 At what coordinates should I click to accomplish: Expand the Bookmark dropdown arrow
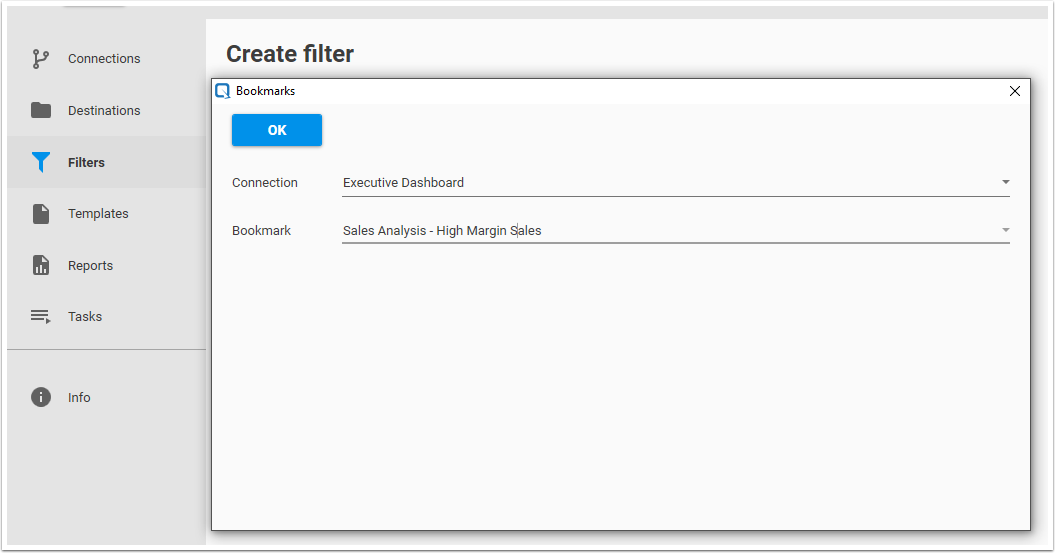tap(1005, 231)
